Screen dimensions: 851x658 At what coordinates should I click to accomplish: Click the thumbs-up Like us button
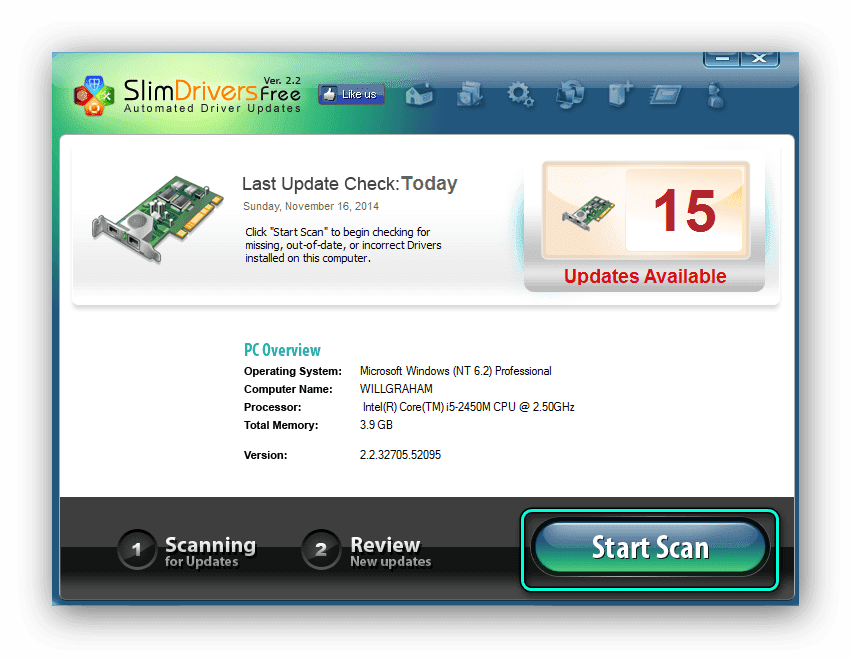pyautogui.click(x=352, y=94)
